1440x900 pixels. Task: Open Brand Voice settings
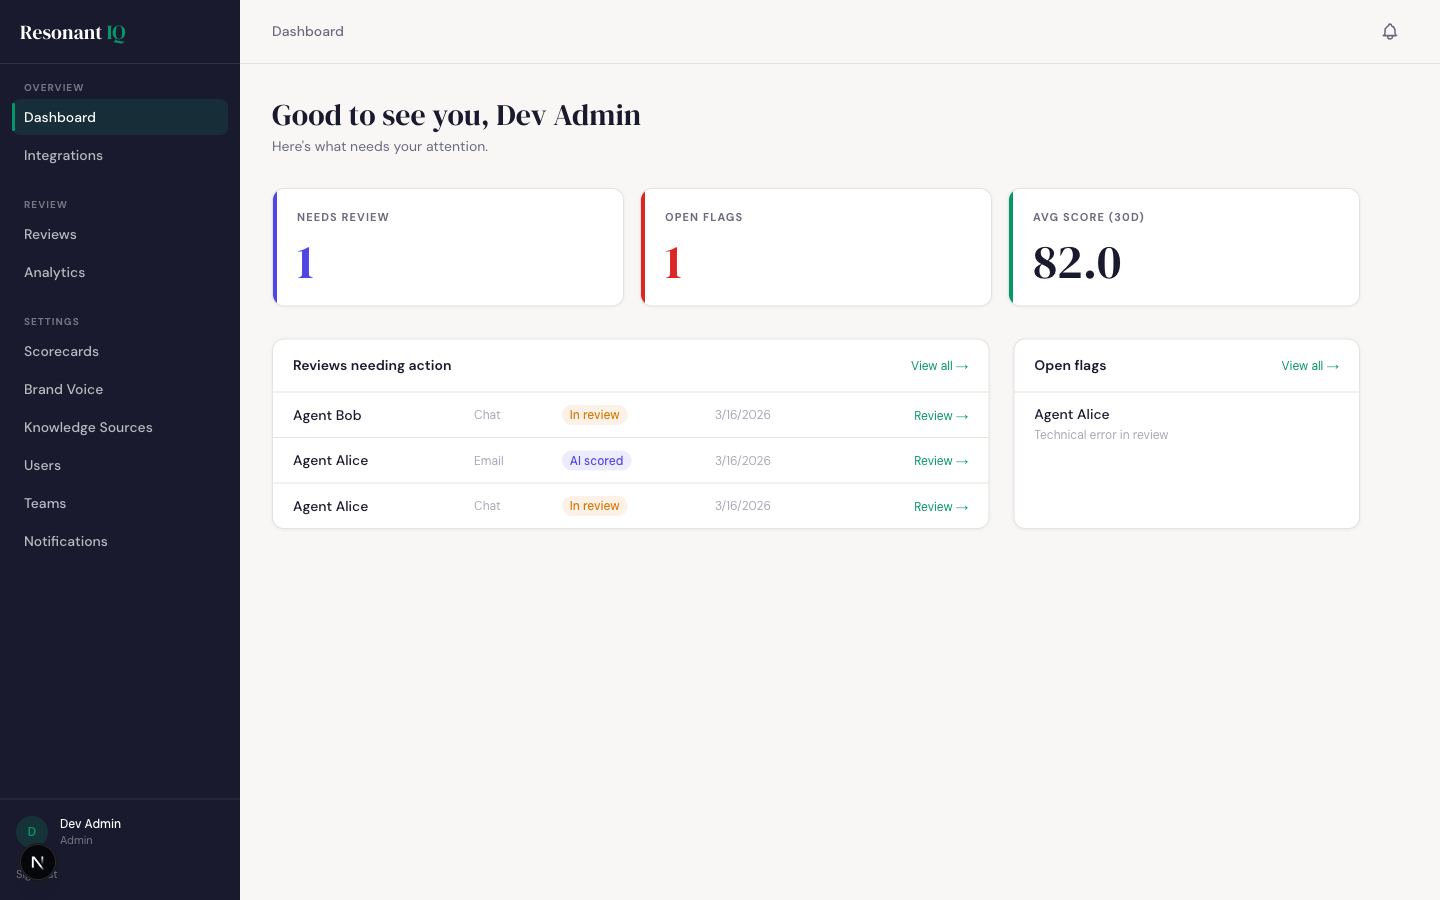point(63,389)
